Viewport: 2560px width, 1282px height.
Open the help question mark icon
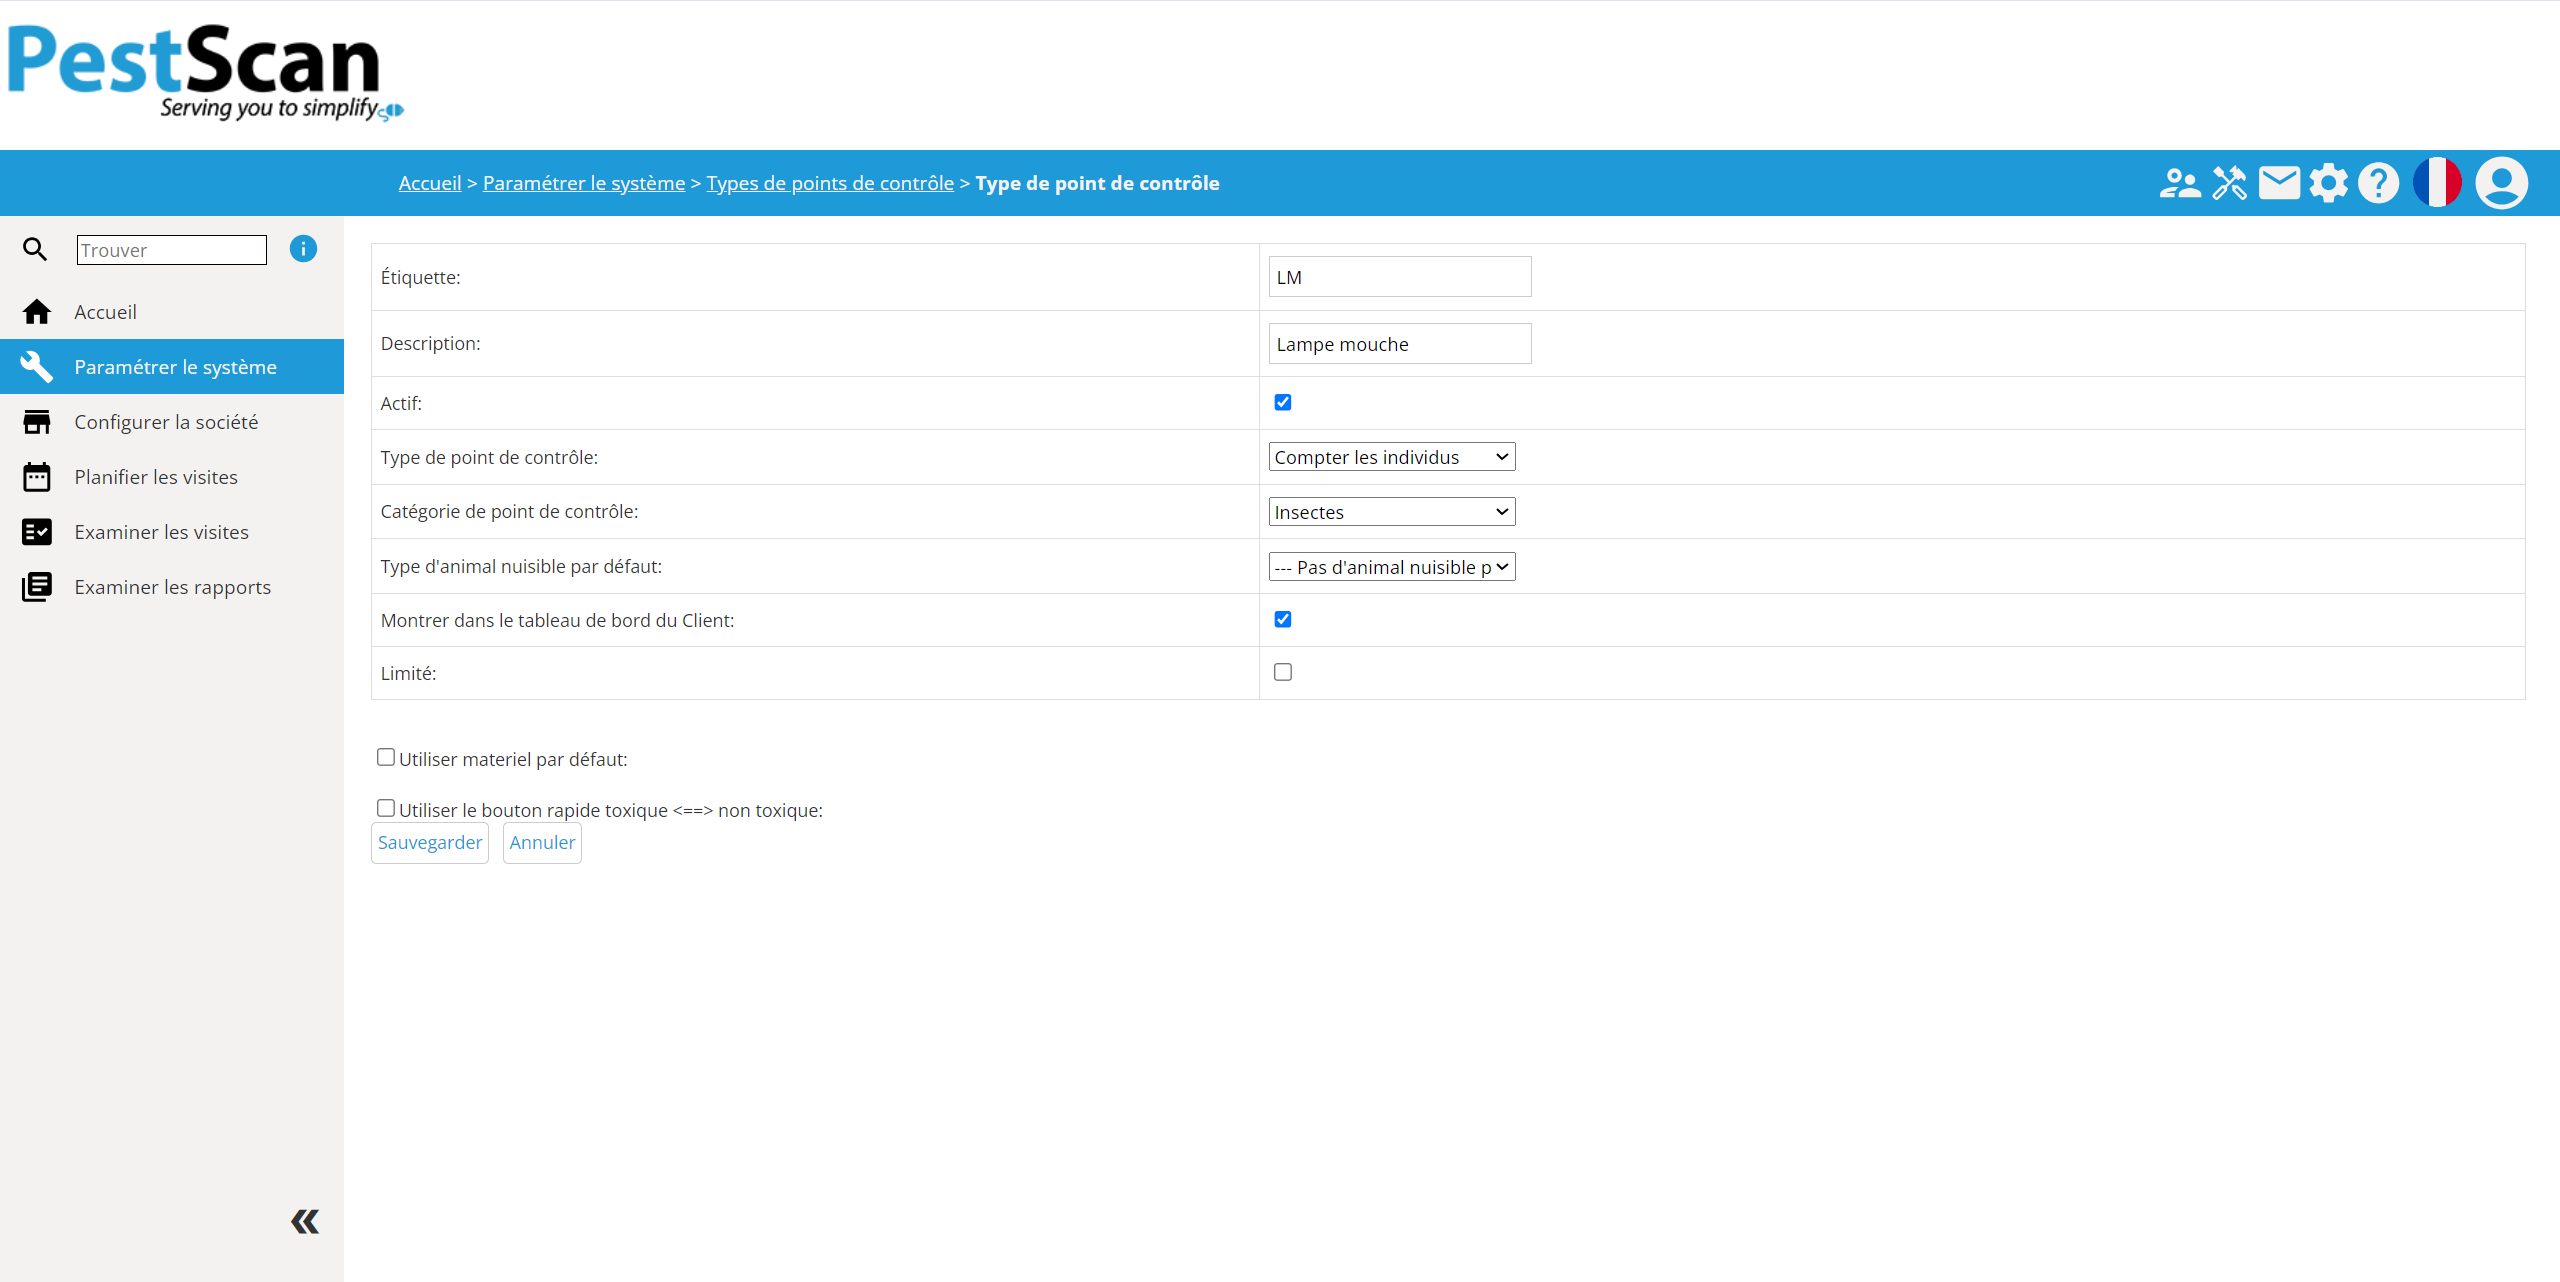2378,184
